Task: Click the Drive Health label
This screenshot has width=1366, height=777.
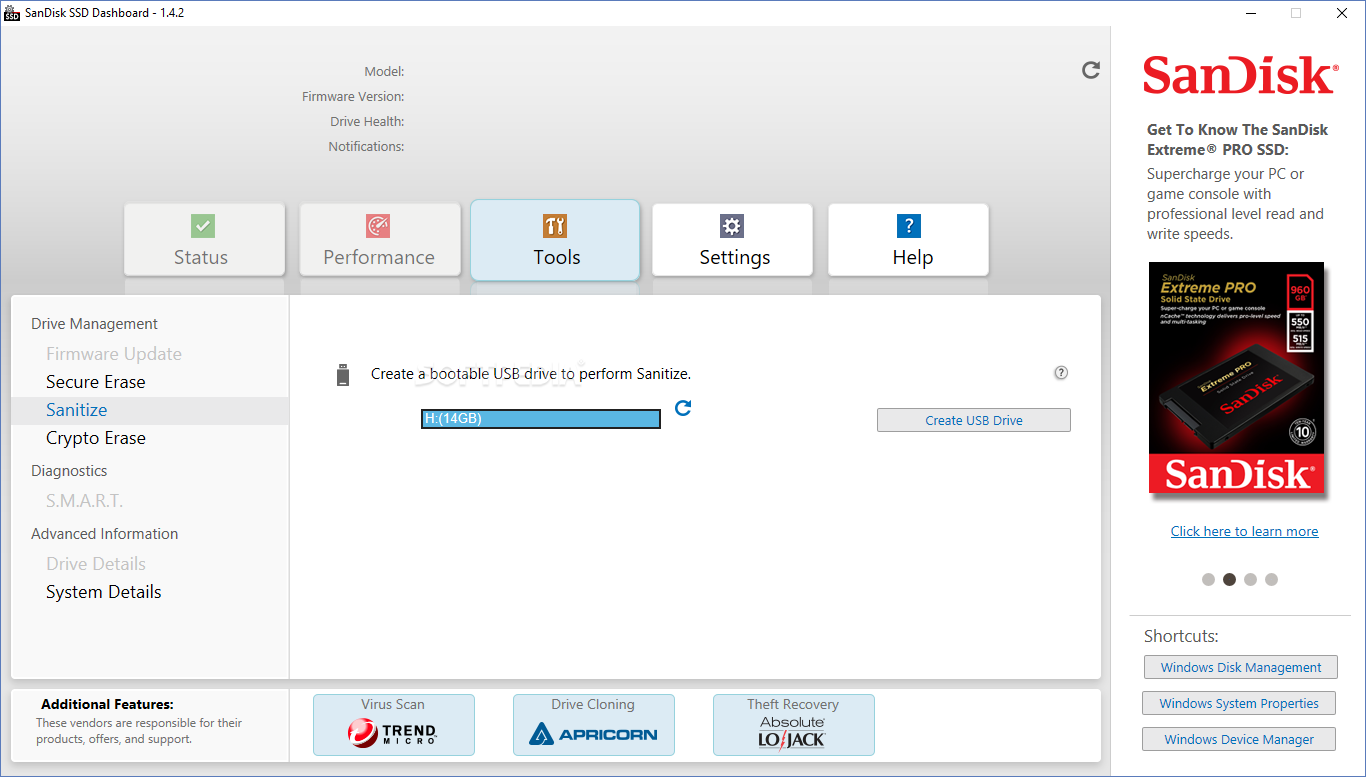Action: click(x=367, y=122)
